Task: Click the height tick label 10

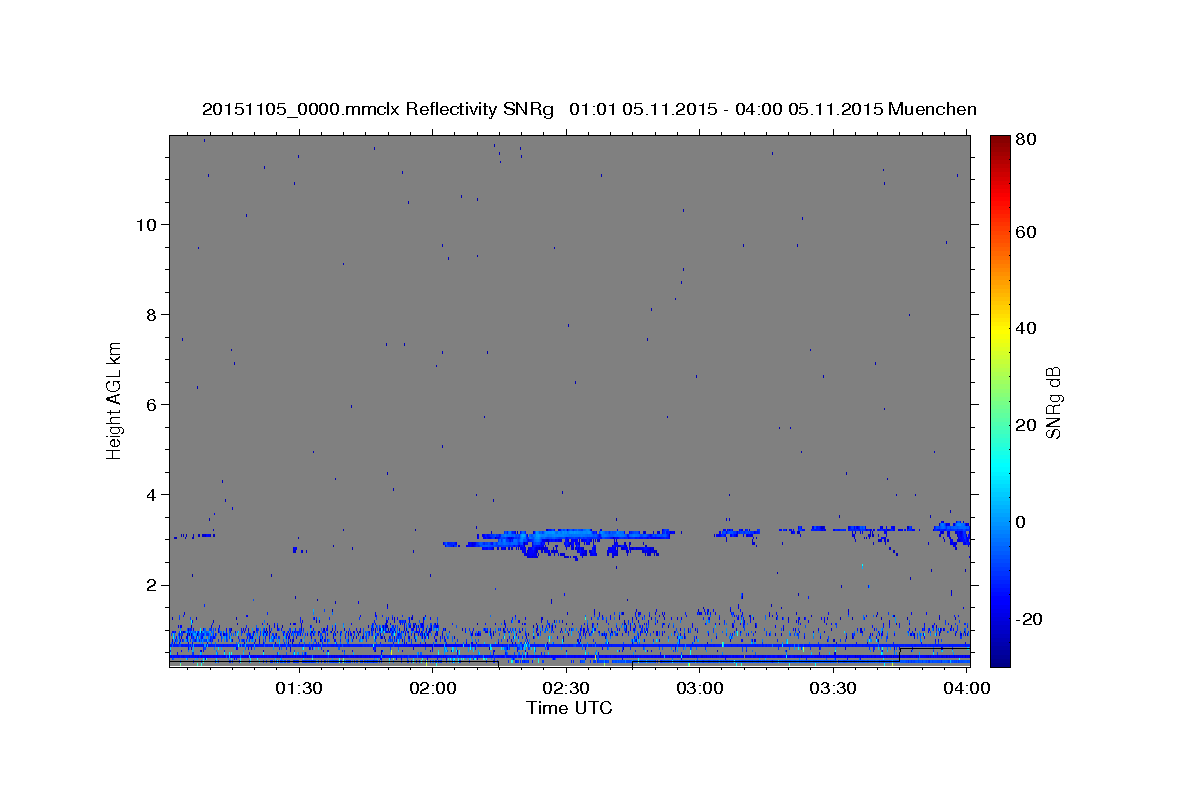Action: coord(146,225)
